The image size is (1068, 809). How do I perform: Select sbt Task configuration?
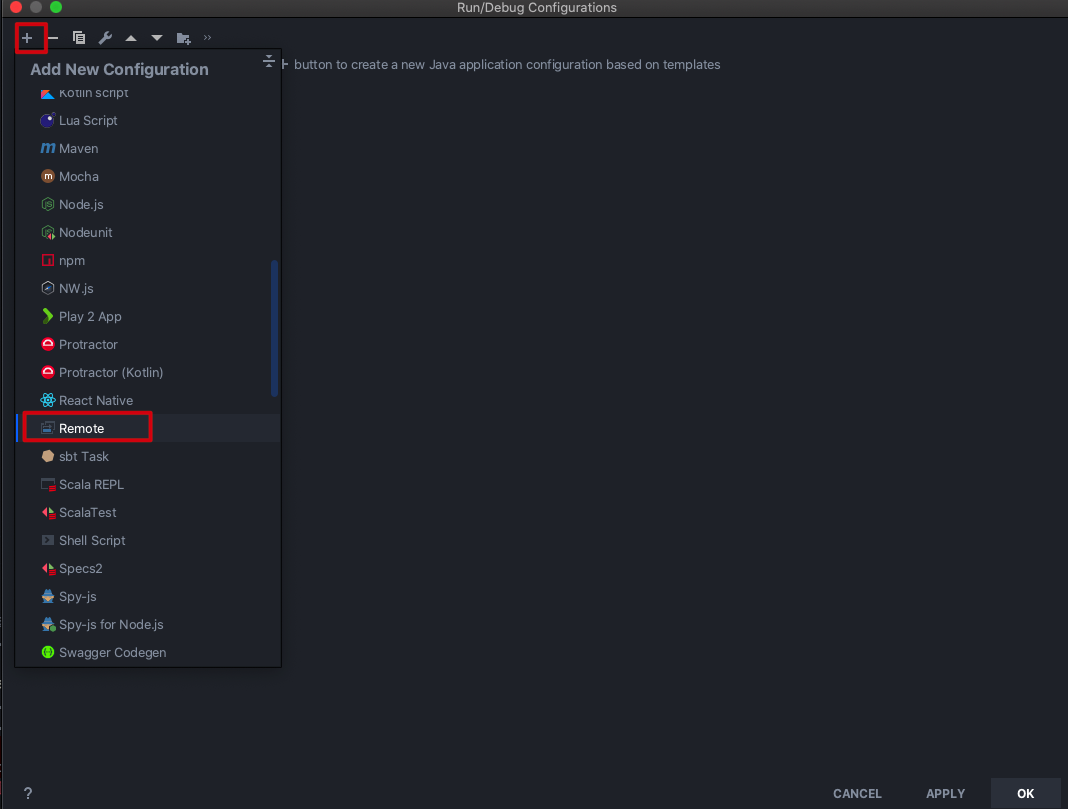point(148,456)
